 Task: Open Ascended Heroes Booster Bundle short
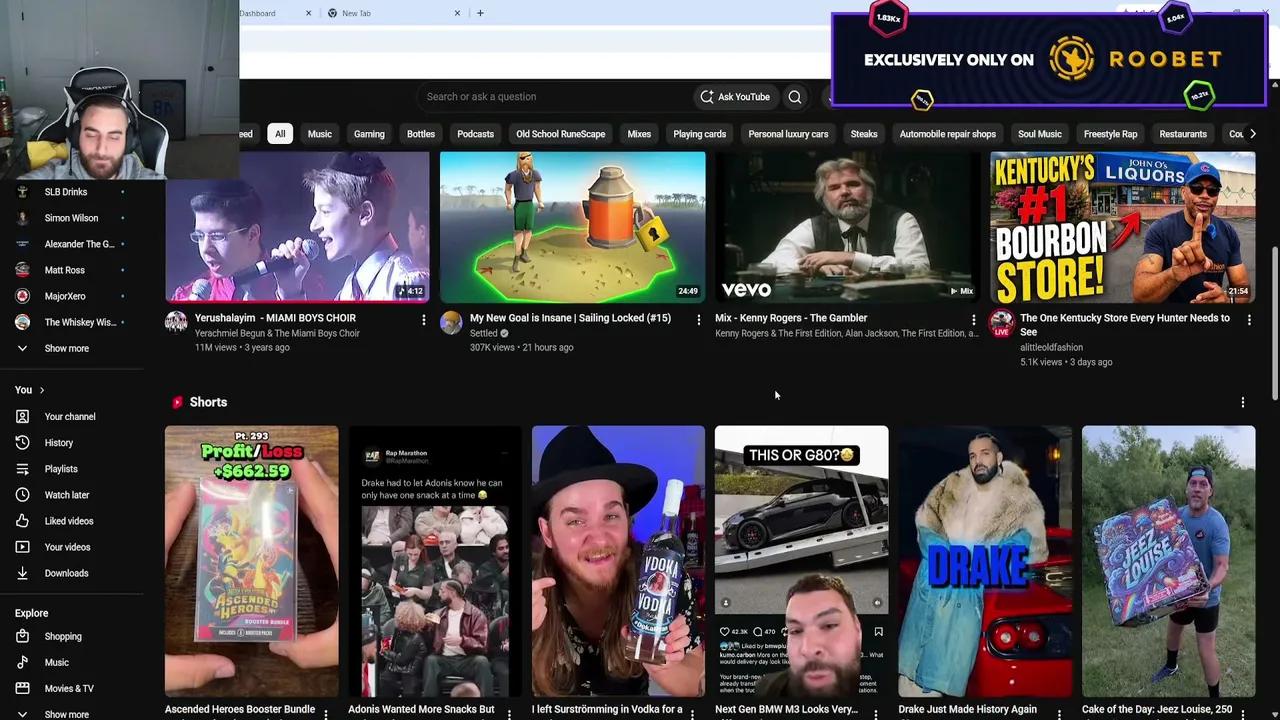coord(252,561)
